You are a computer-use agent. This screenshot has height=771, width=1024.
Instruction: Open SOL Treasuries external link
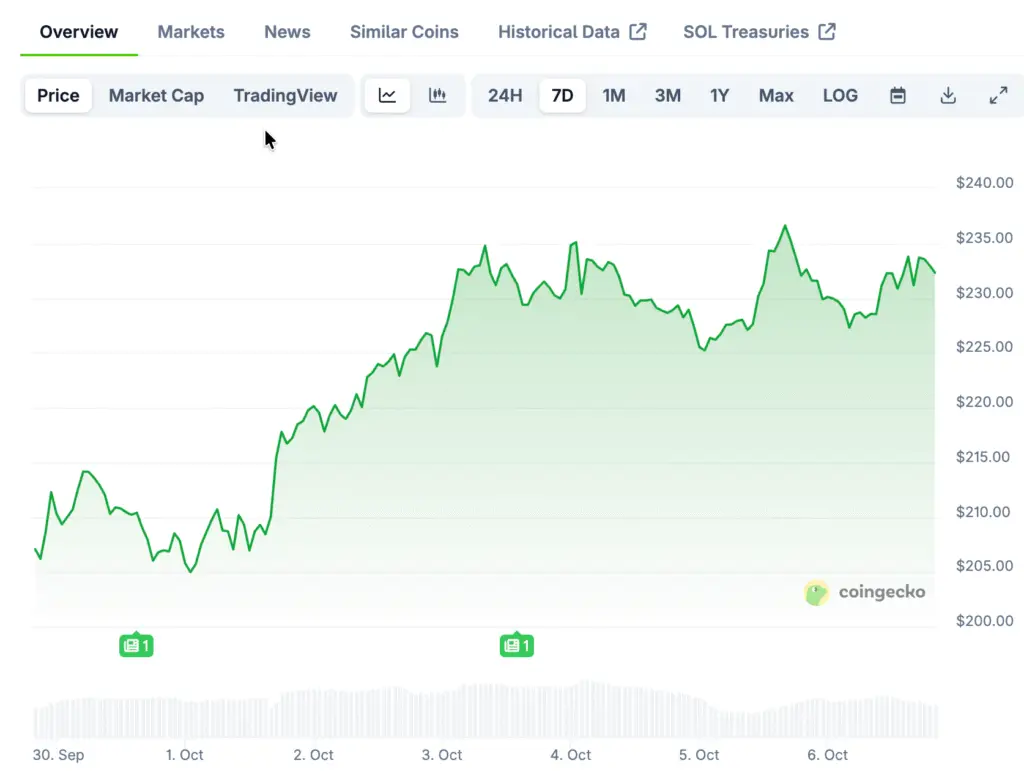click(x=759, y=32)
